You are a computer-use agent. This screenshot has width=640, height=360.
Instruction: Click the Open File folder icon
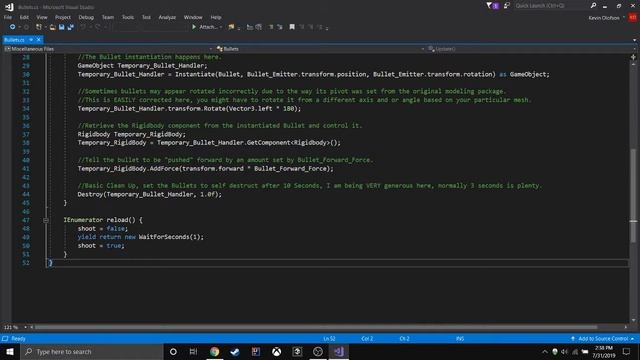52,27
